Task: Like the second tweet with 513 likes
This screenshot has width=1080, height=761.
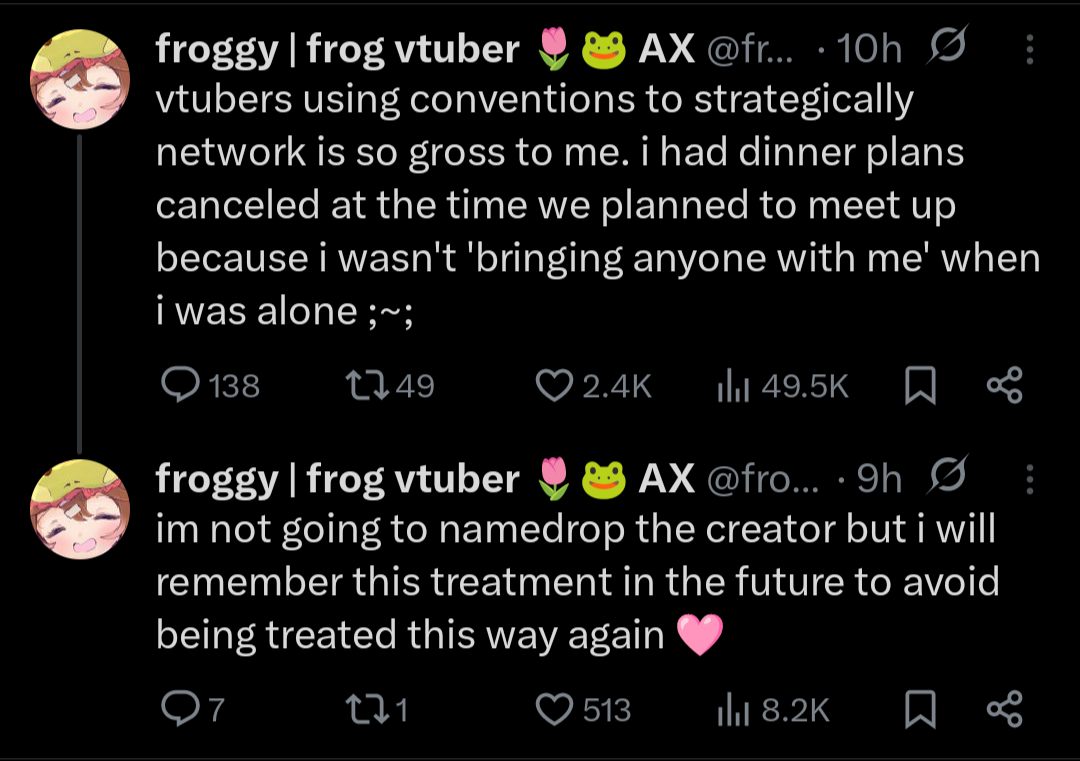Action: click(554, 710)
